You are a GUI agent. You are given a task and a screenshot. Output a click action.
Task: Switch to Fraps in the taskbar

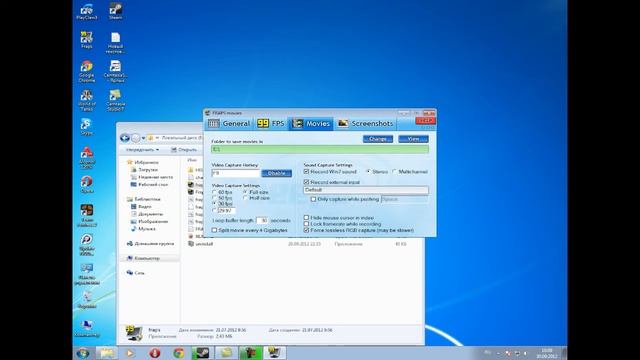[274, 353]
